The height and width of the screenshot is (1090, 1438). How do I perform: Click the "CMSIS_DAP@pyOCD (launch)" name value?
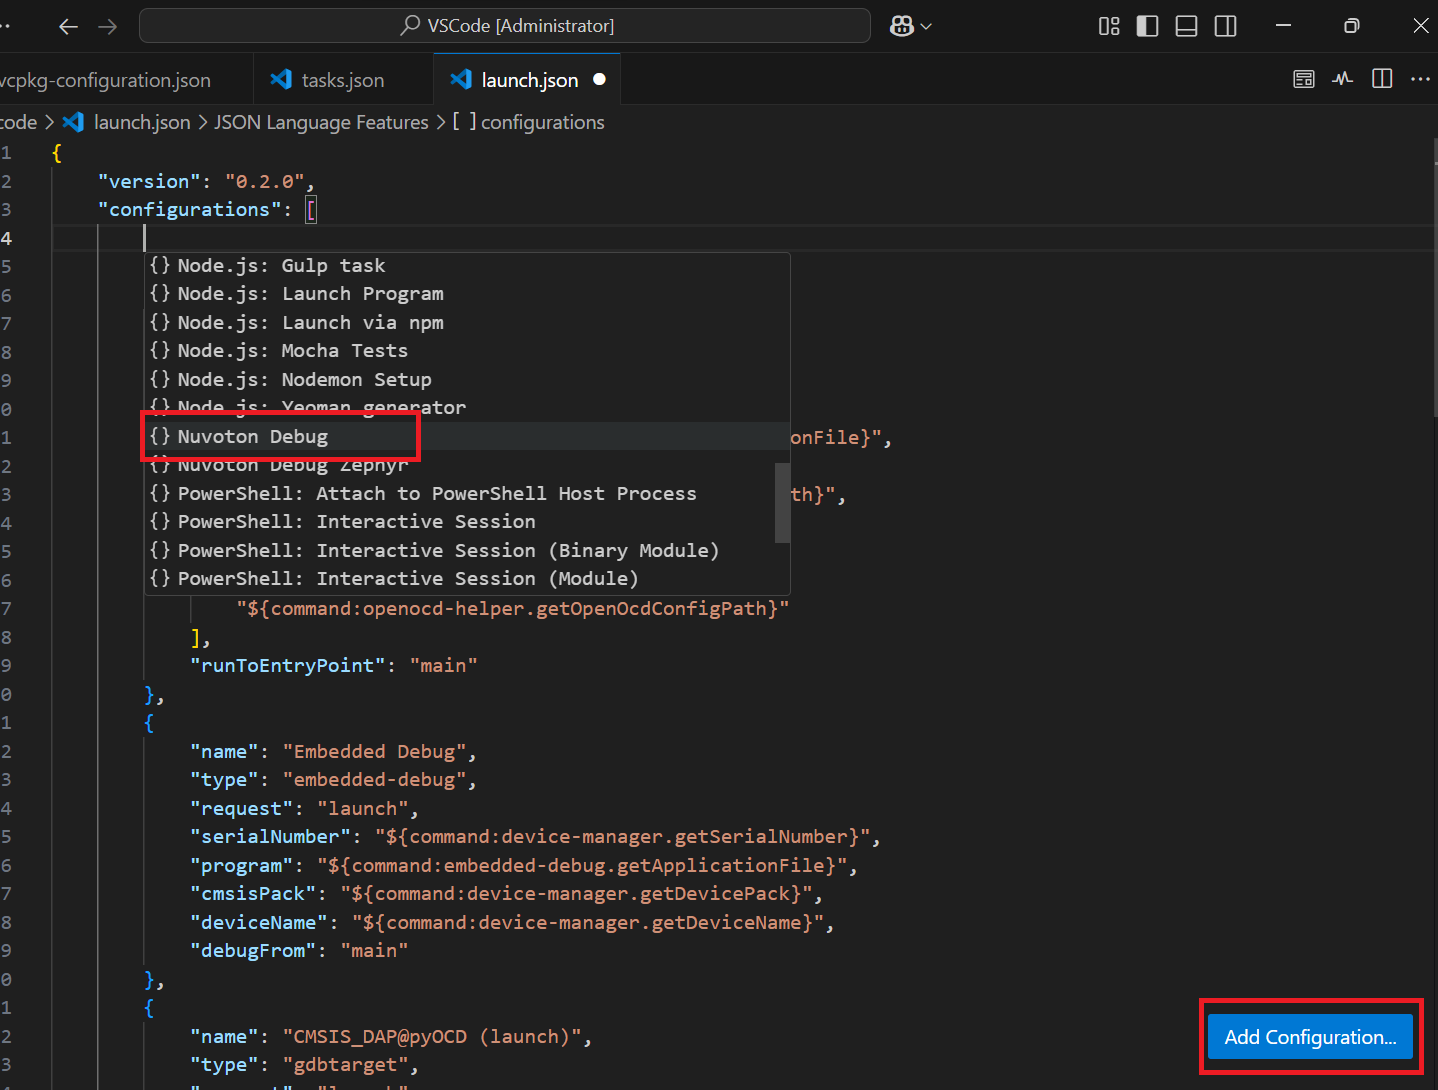[x=432, y=1037]
